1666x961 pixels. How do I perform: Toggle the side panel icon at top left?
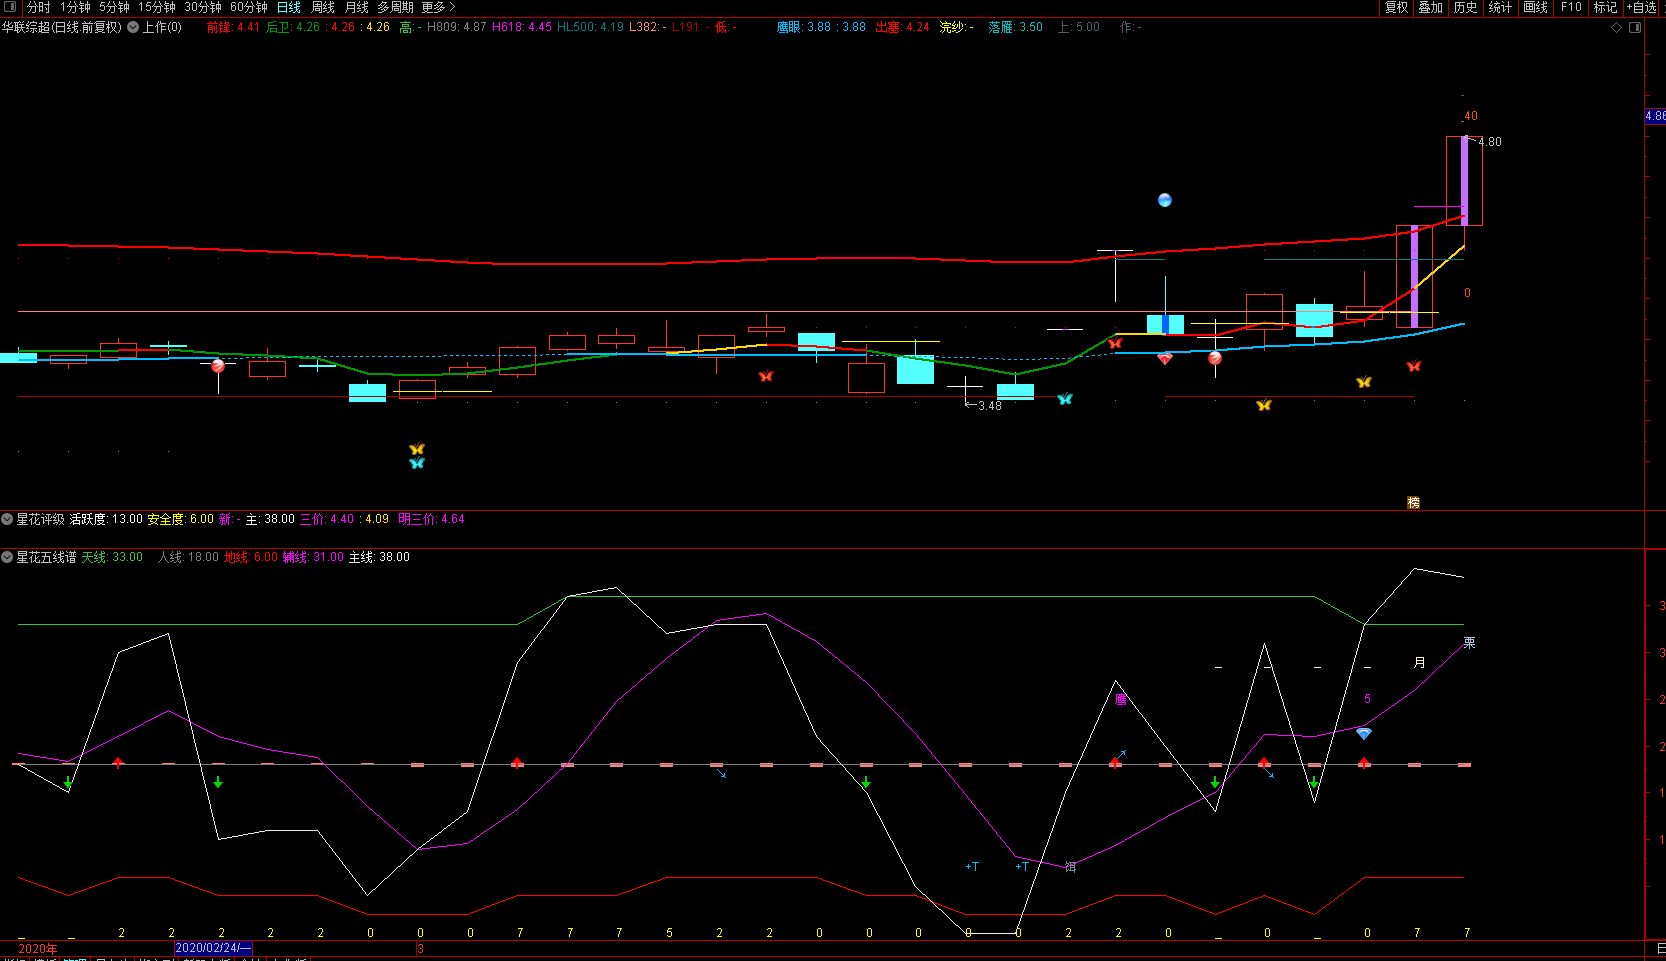coord(10,7)
